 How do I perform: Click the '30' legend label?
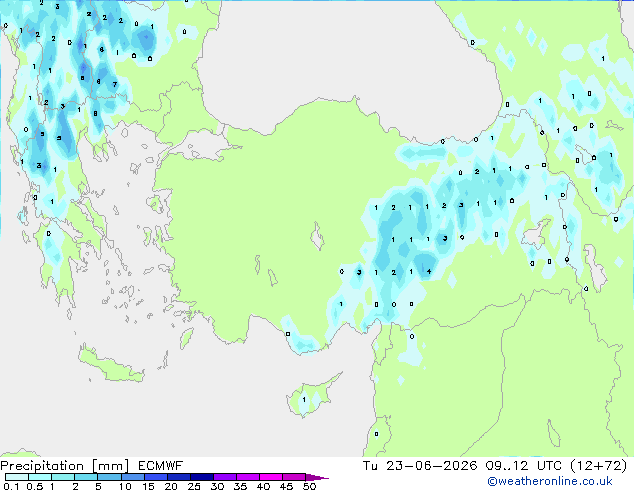tap(217, 486)
